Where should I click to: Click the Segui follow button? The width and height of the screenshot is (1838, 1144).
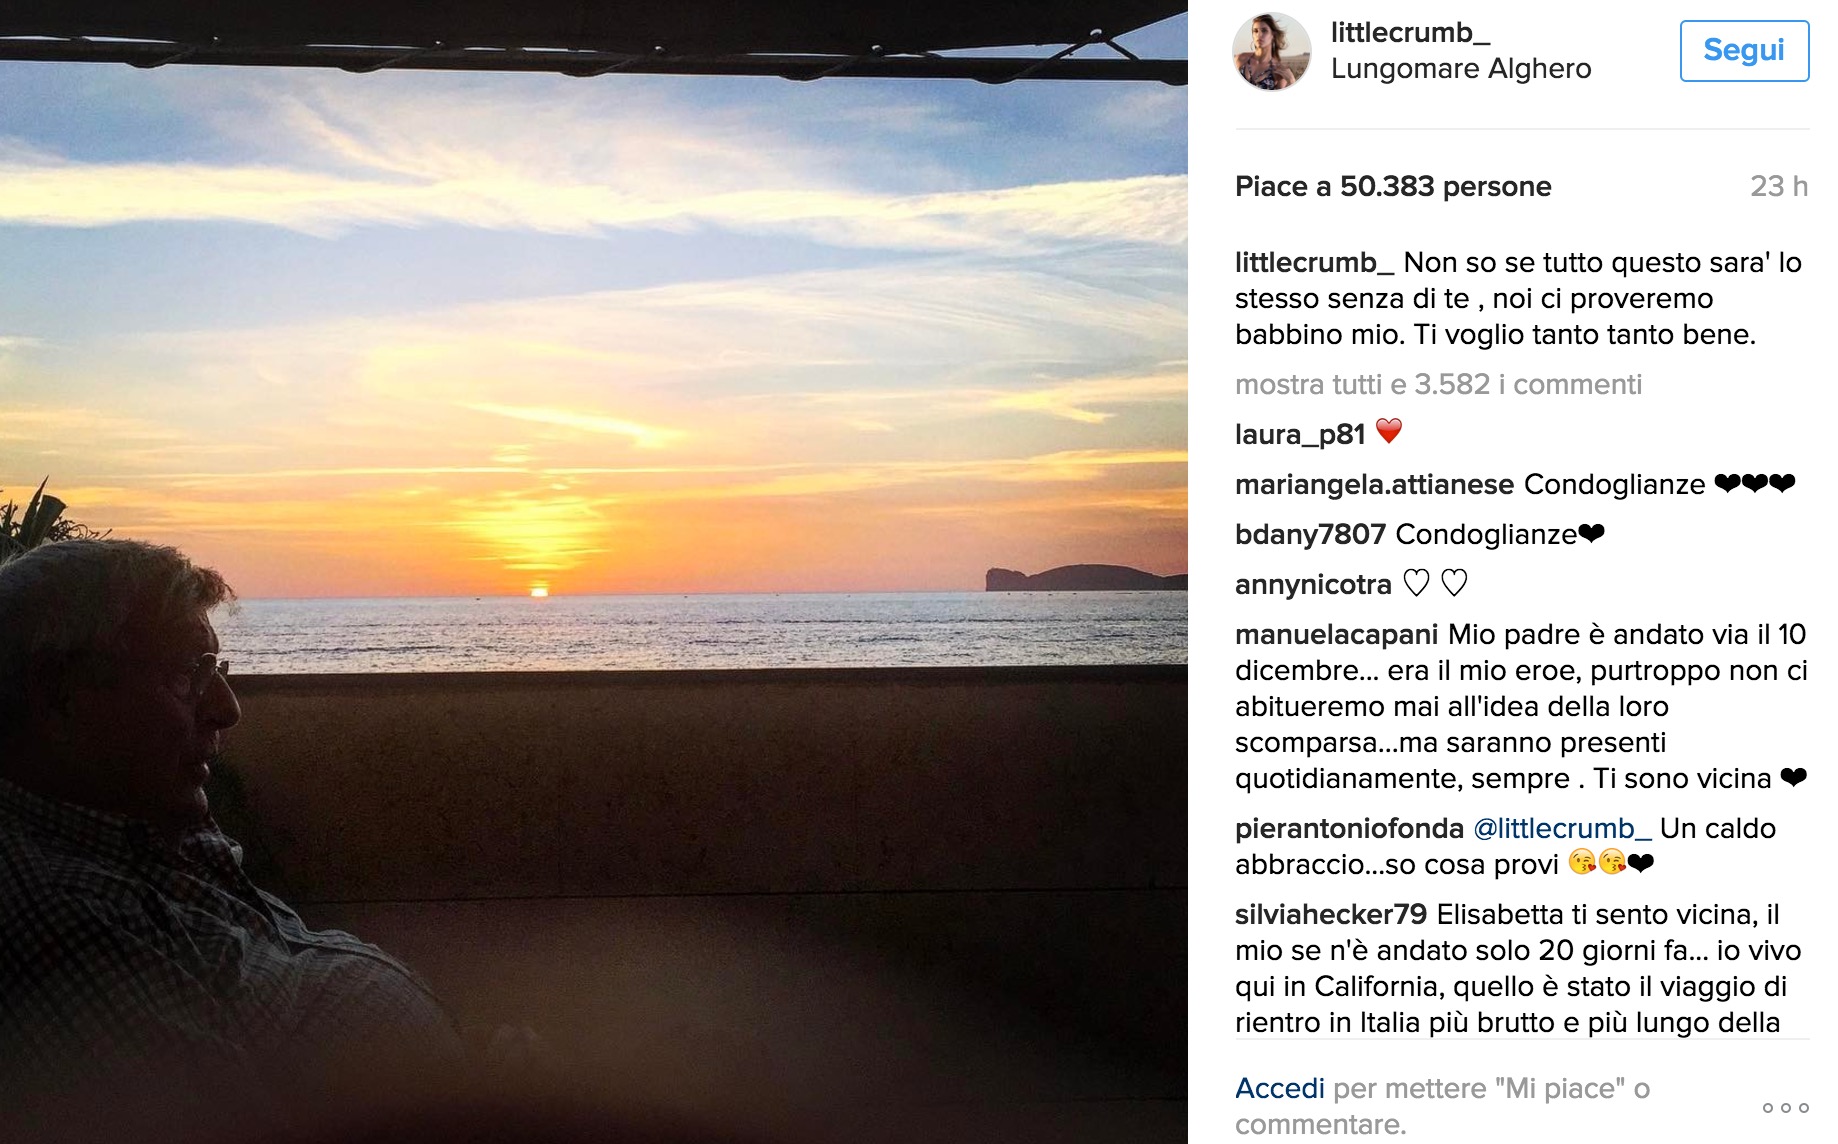pyautogui.click(x=1743, y=50)
